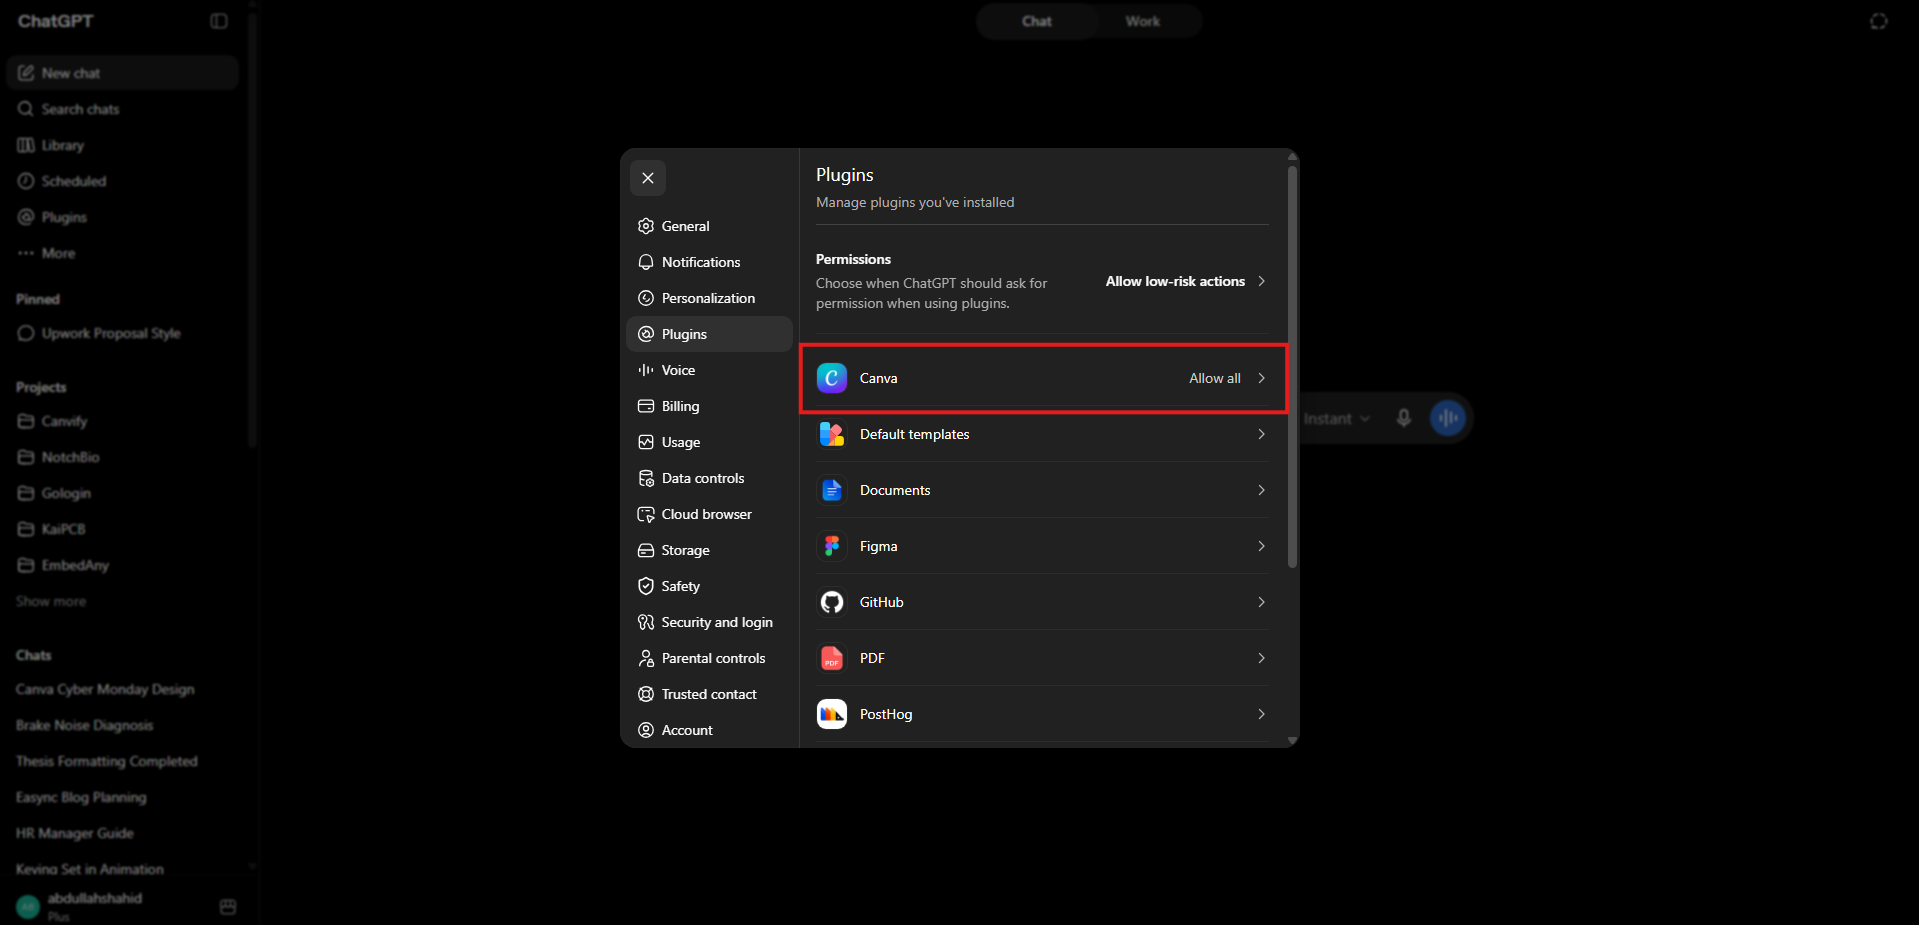Click the Figma plugin icon
Screen dimensions: 1919x925
832,546
